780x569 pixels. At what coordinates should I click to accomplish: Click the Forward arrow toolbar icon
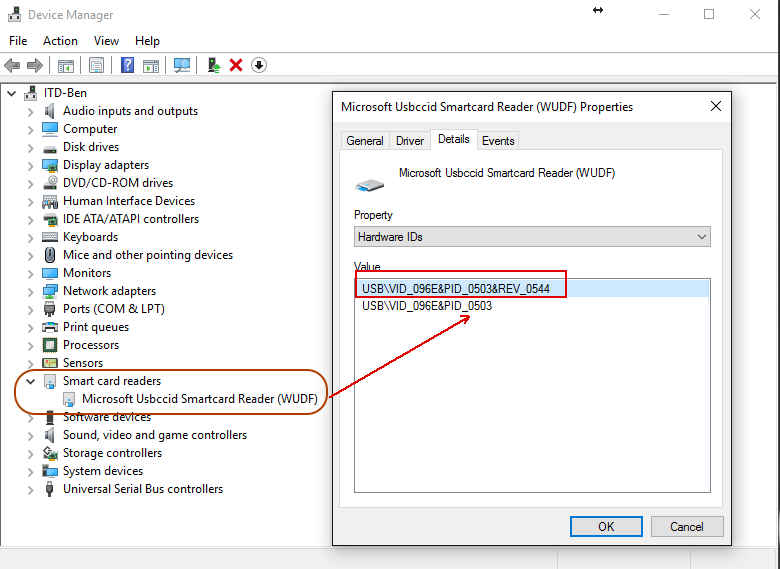pyautogui.click(x=35, y=65)
